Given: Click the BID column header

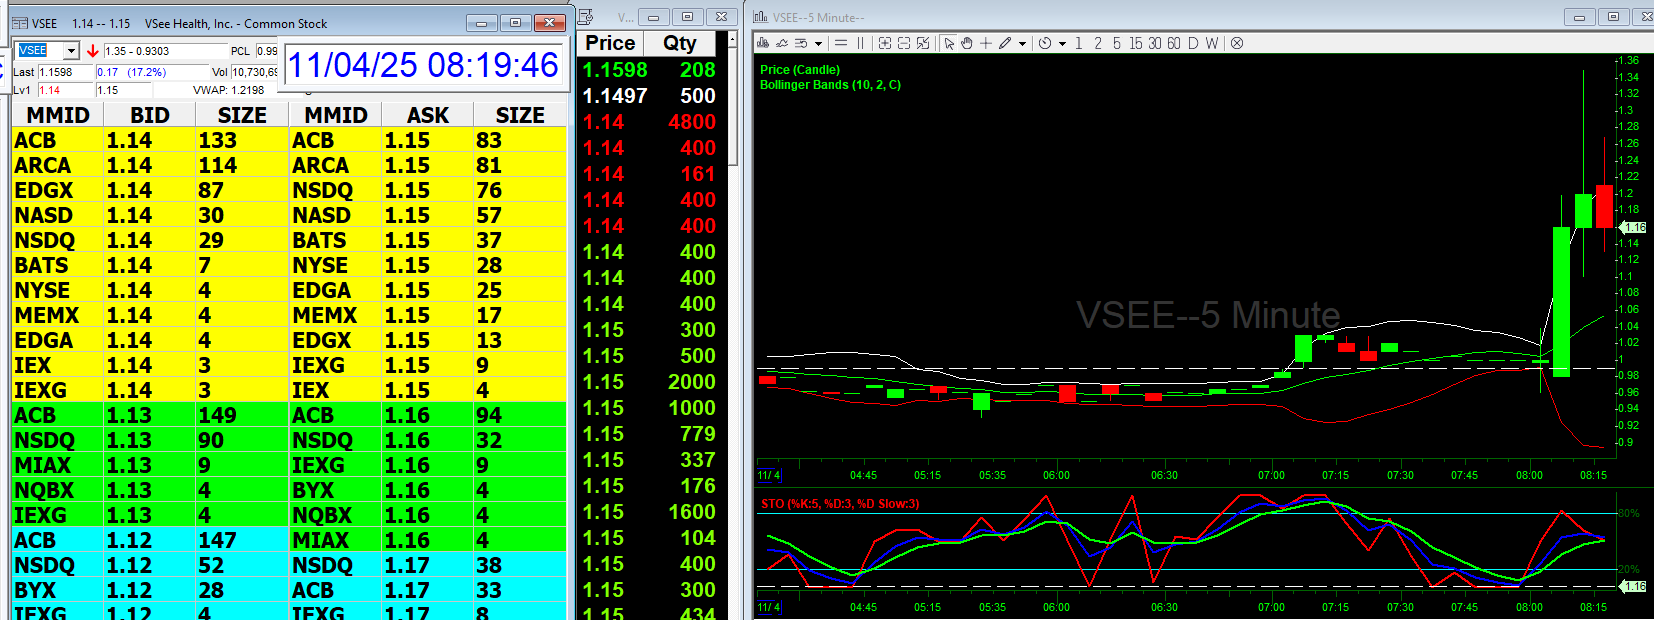Looking at the screenshot, I should point(149,115).
